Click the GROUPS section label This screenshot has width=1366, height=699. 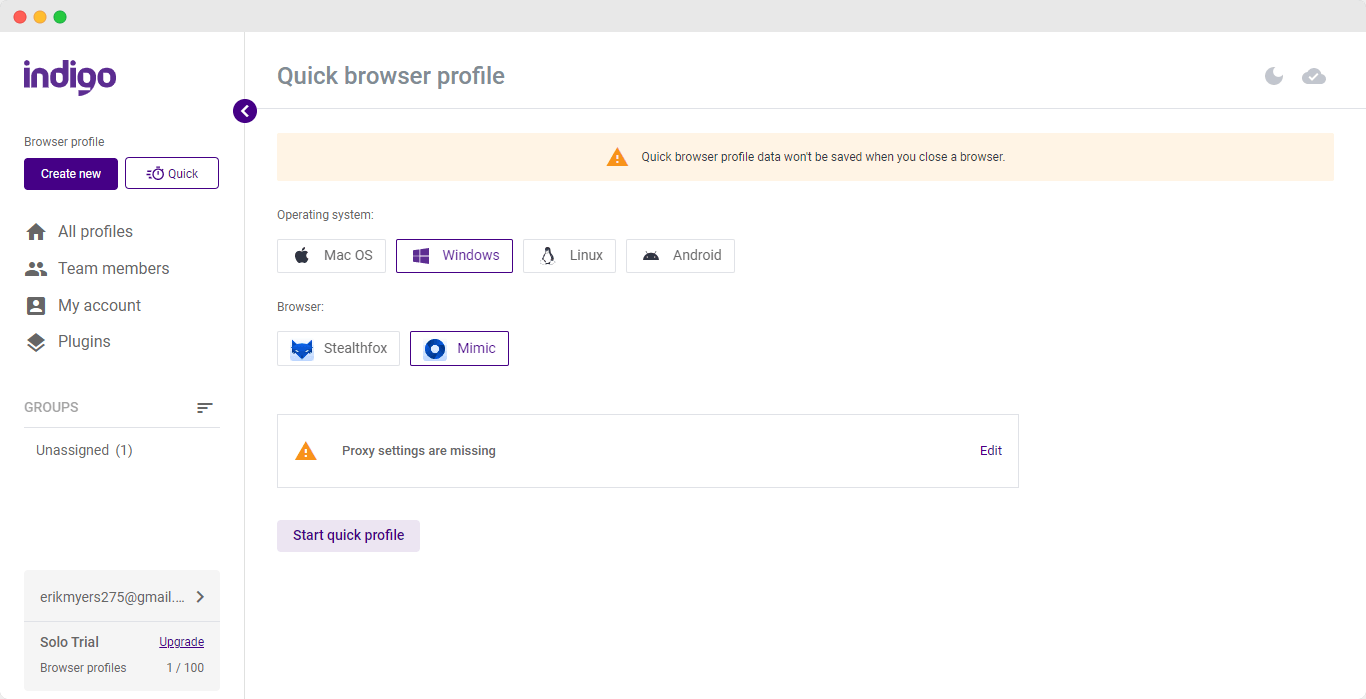pos(51,408)
